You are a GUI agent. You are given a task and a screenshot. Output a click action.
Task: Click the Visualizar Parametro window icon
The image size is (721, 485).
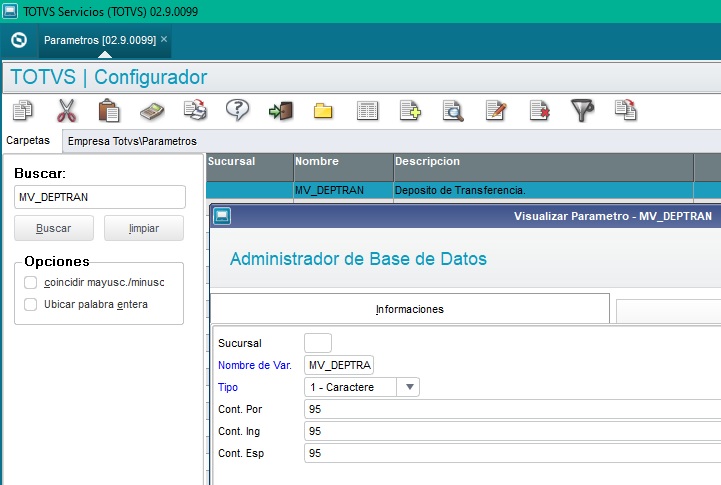click(222, 216)
